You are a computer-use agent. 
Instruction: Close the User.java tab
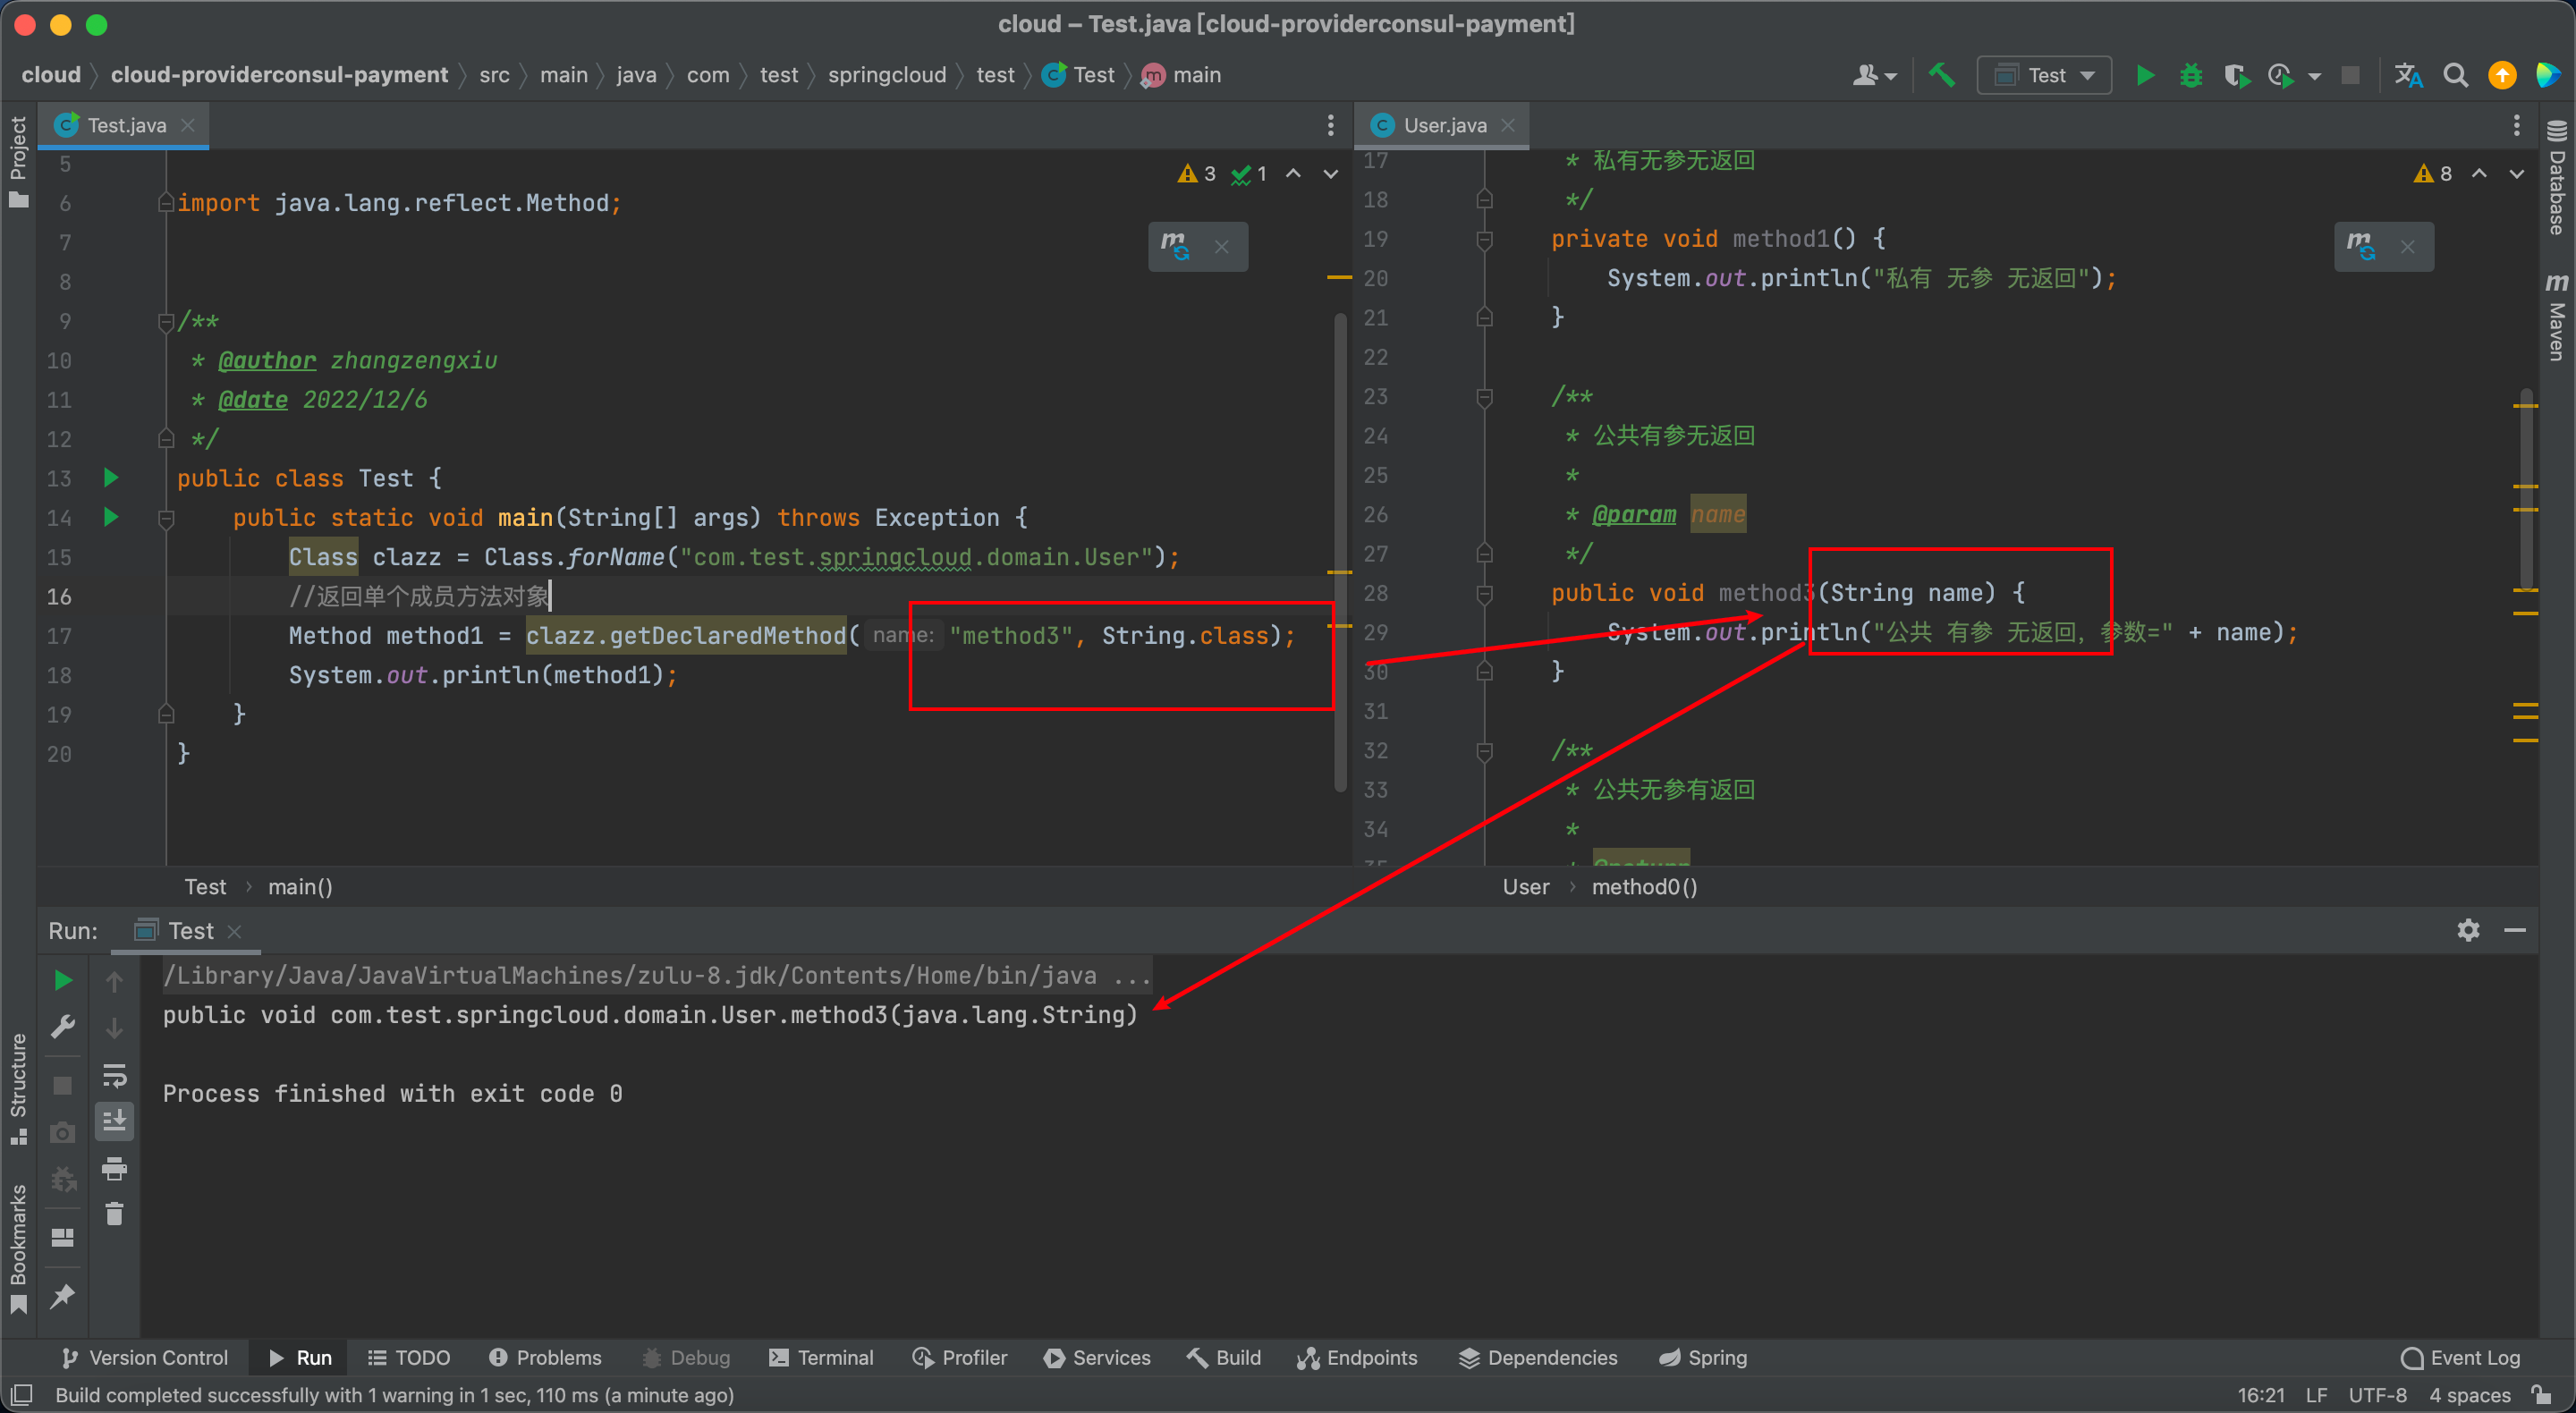click(1508, 125)
